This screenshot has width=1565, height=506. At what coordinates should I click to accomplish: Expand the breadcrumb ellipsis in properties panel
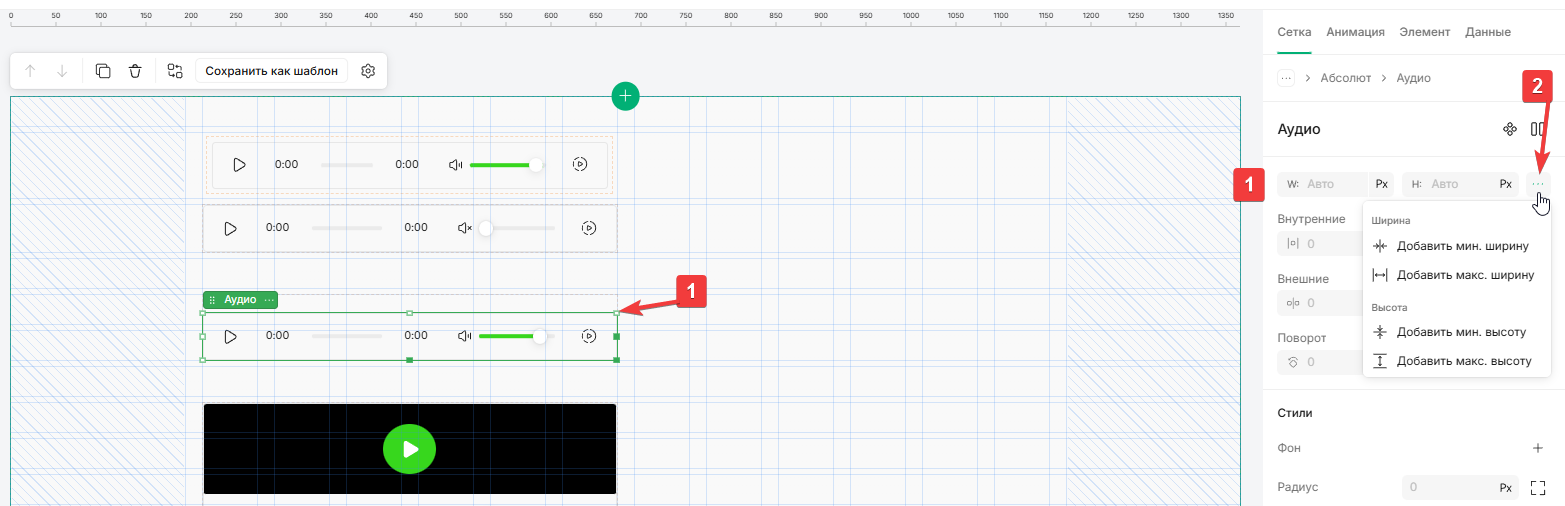point(1286,78)
